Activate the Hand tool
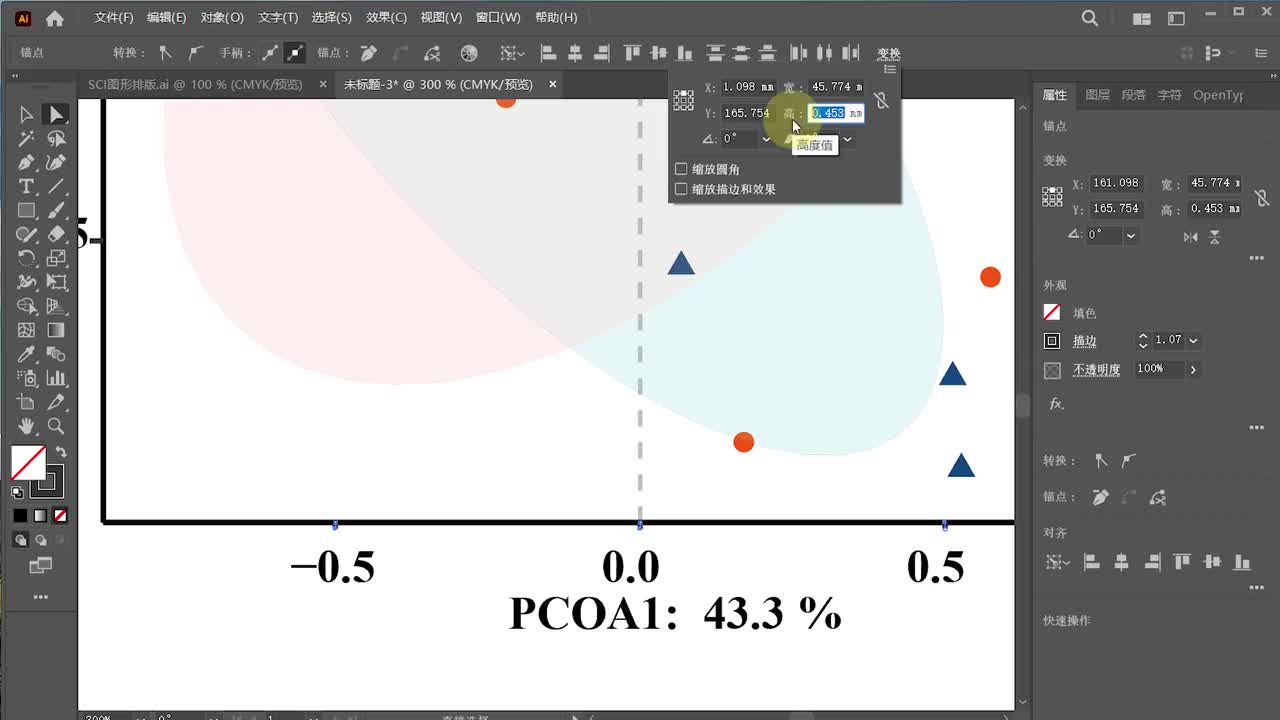1280x720 pixels. (26, 427)
